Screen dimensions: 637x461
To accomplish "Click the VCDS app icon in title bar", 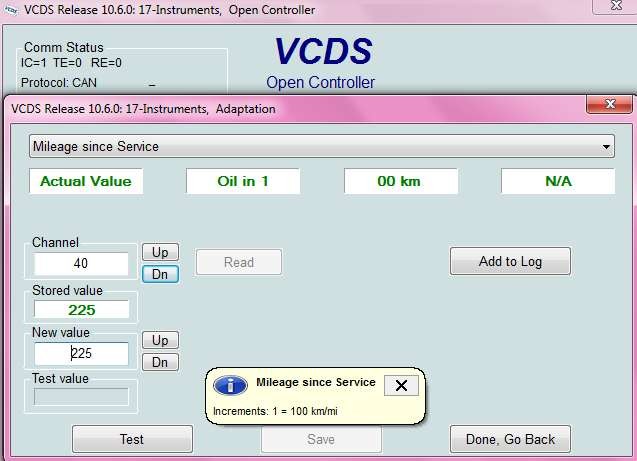I will coord(11,10).
